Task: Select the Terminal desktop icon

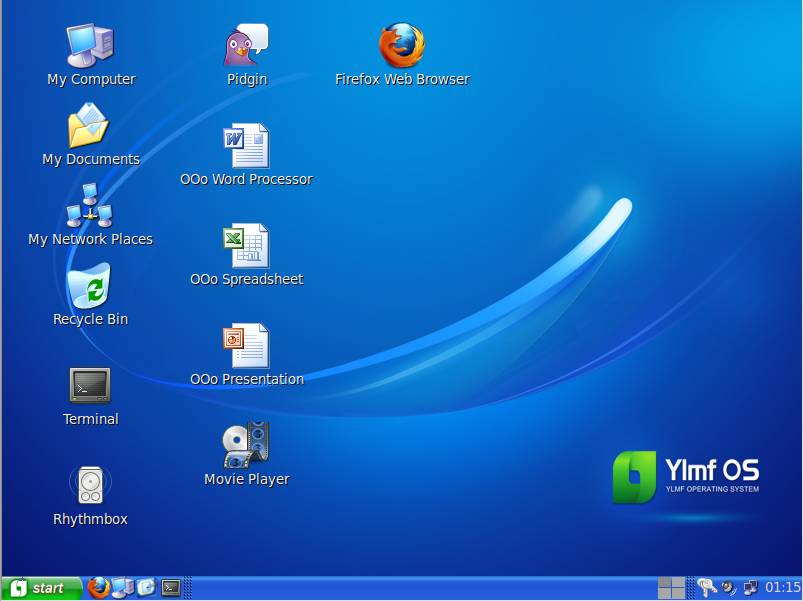Action: pos(90,386)
